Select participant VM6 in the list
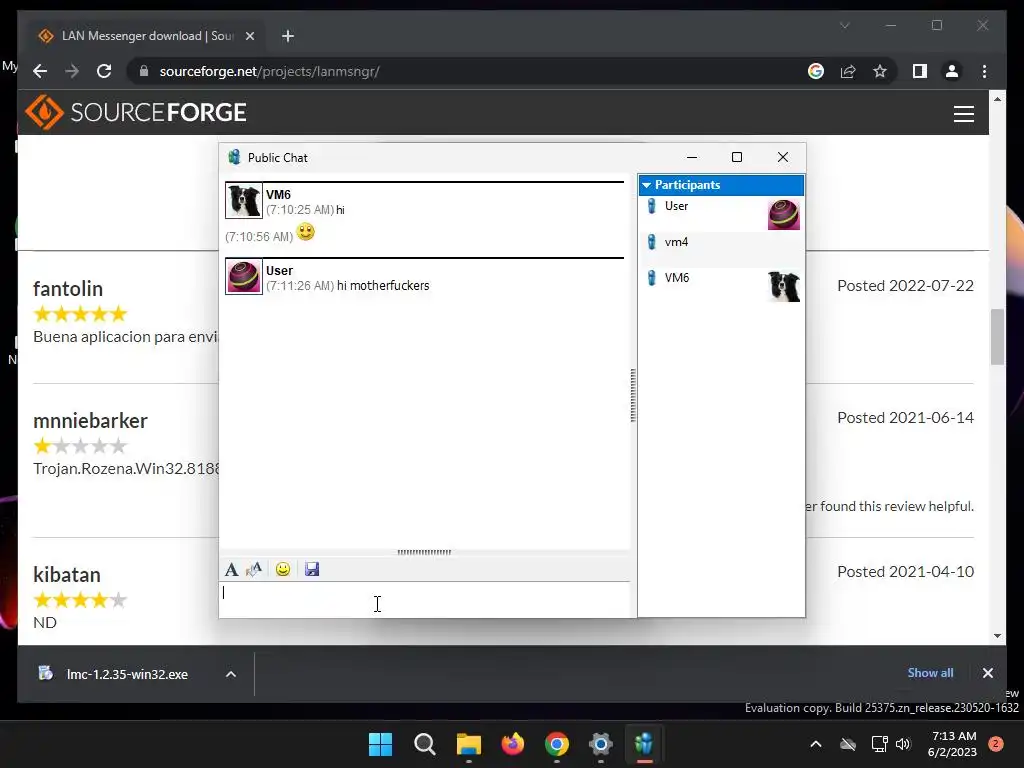This screenshot has height=768, width=1024. pos(721,285)
